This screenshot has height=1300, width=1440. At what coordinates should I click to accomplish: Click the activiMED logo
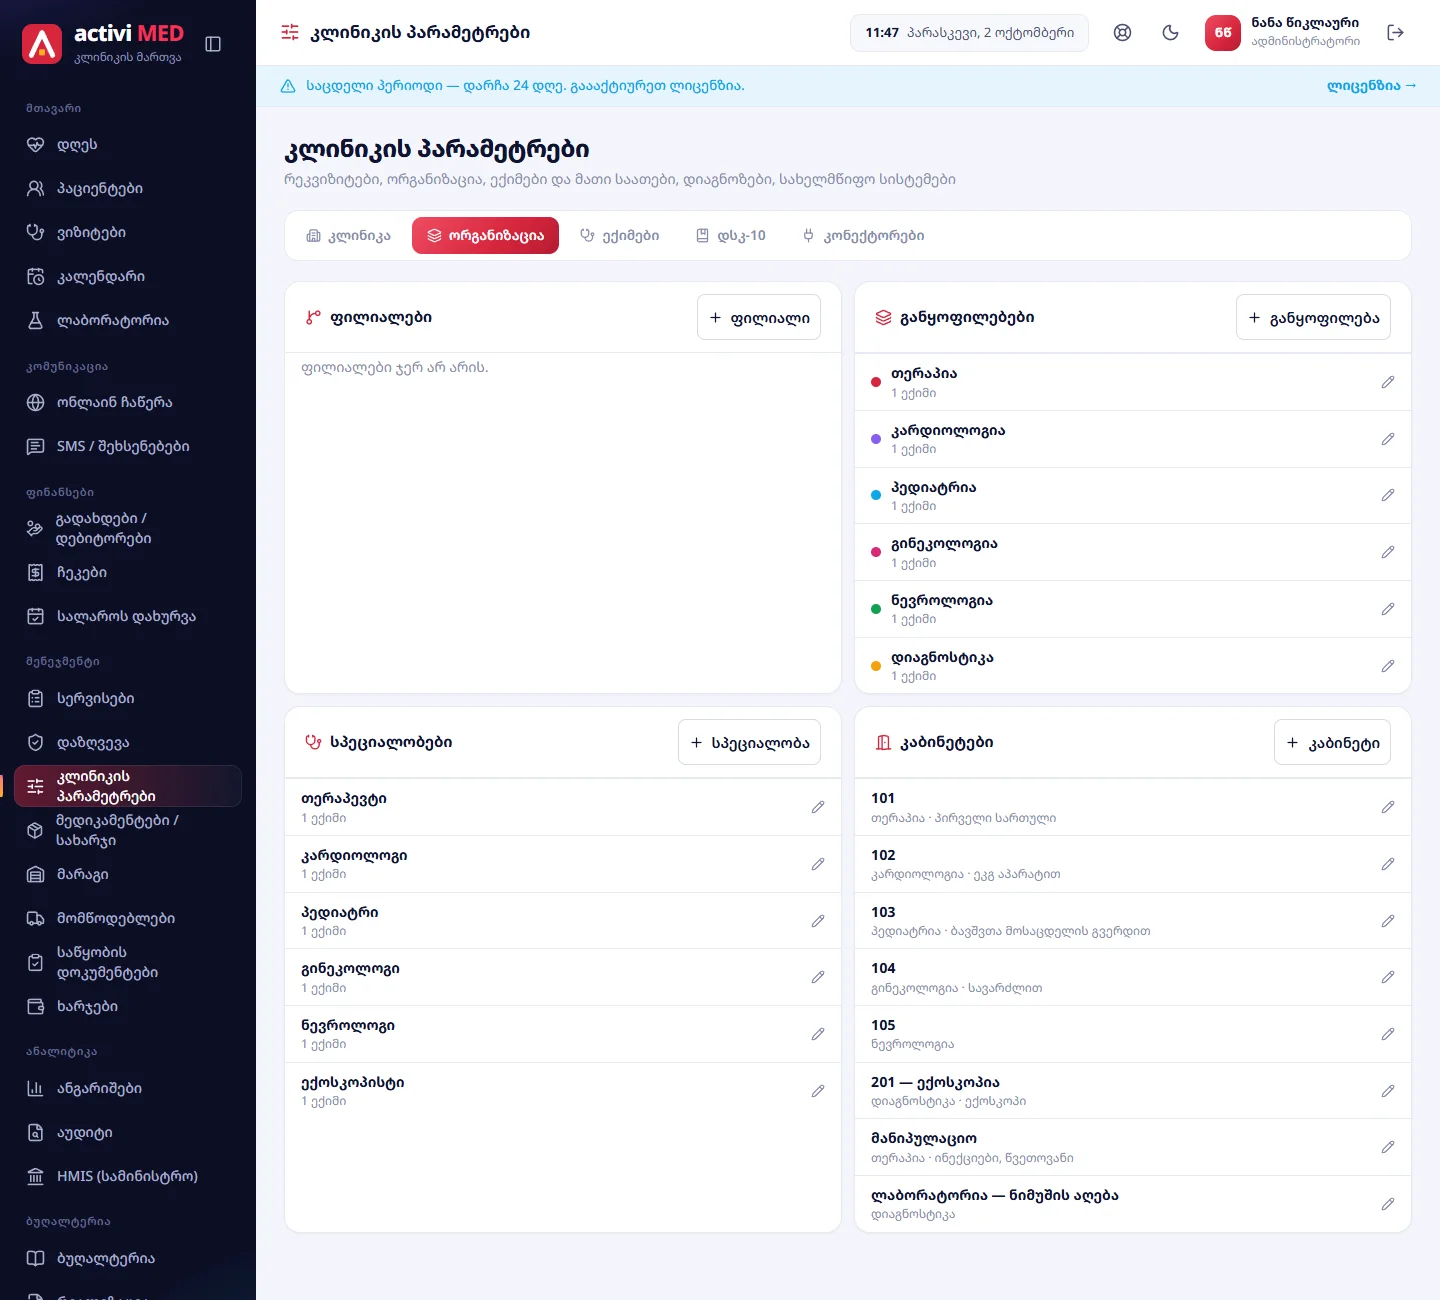coord(102,44)
